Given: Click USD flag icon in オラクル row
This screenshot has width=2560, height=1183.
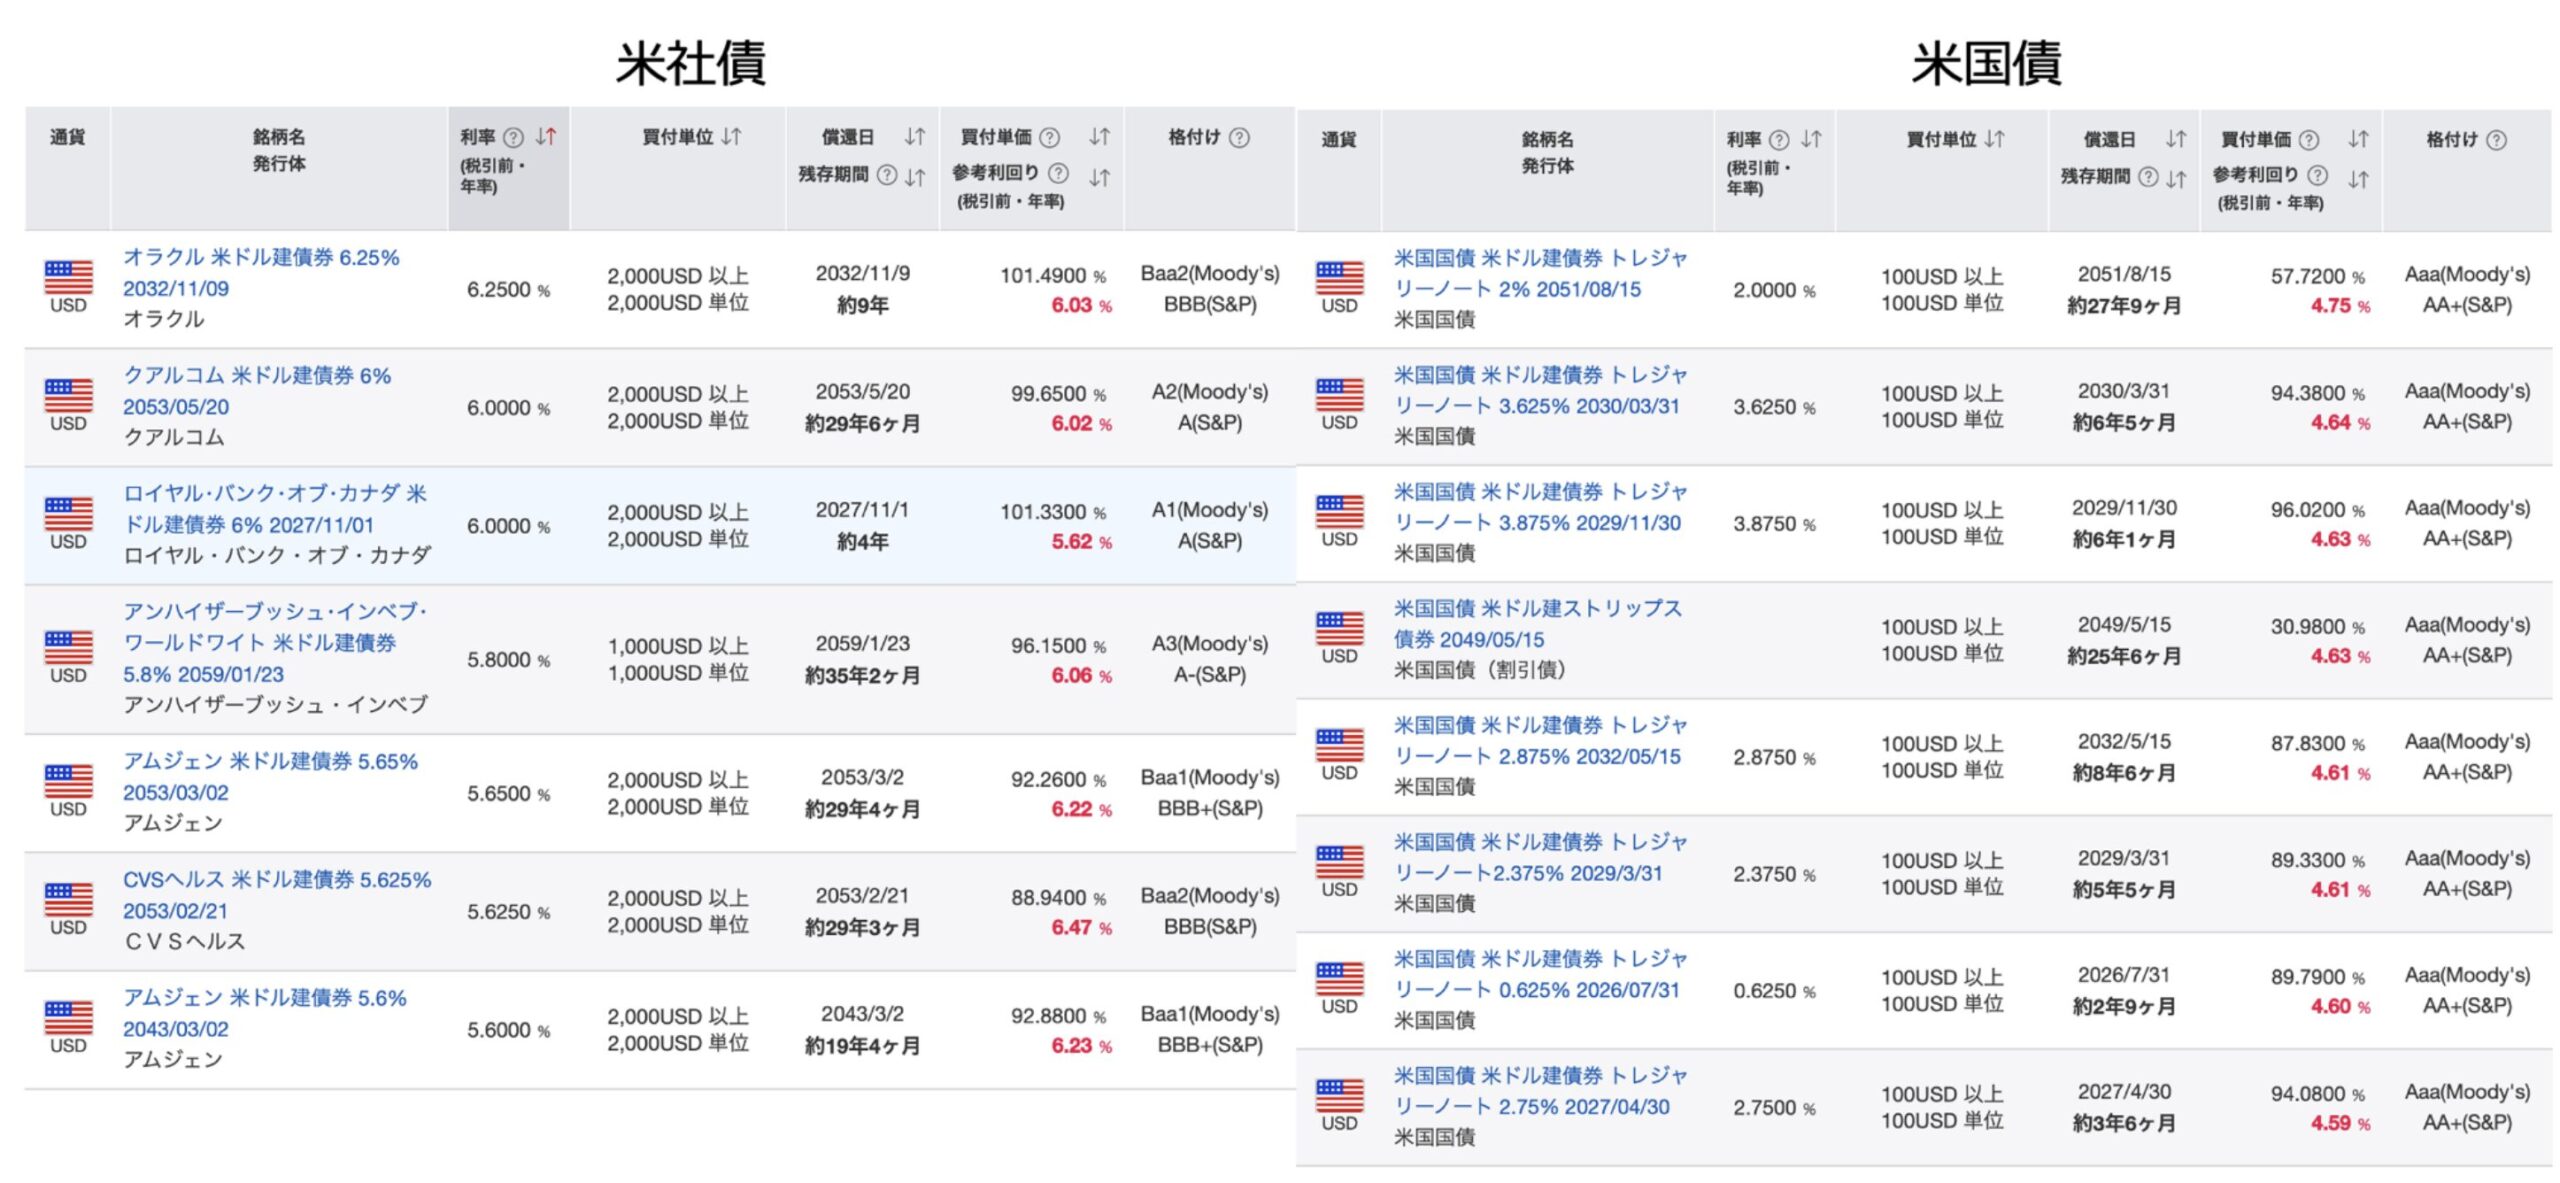Looking at the screenshot, I should 68,277.
